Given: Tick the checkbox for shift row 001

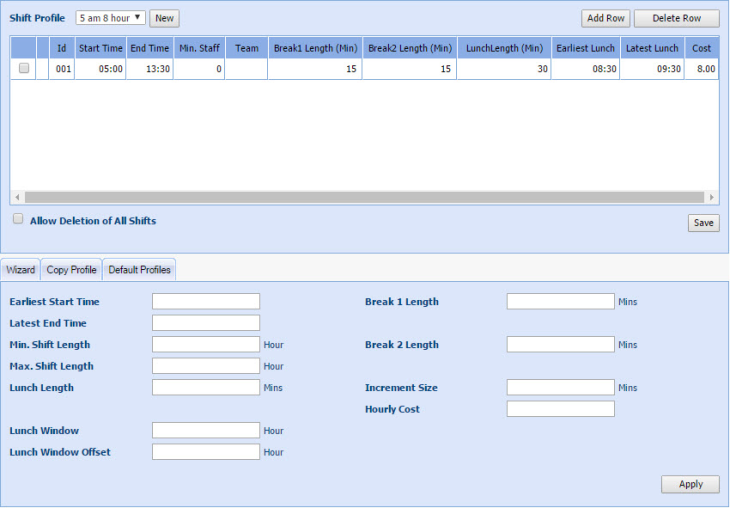Looking at the screenshot, I should (24, 69).
